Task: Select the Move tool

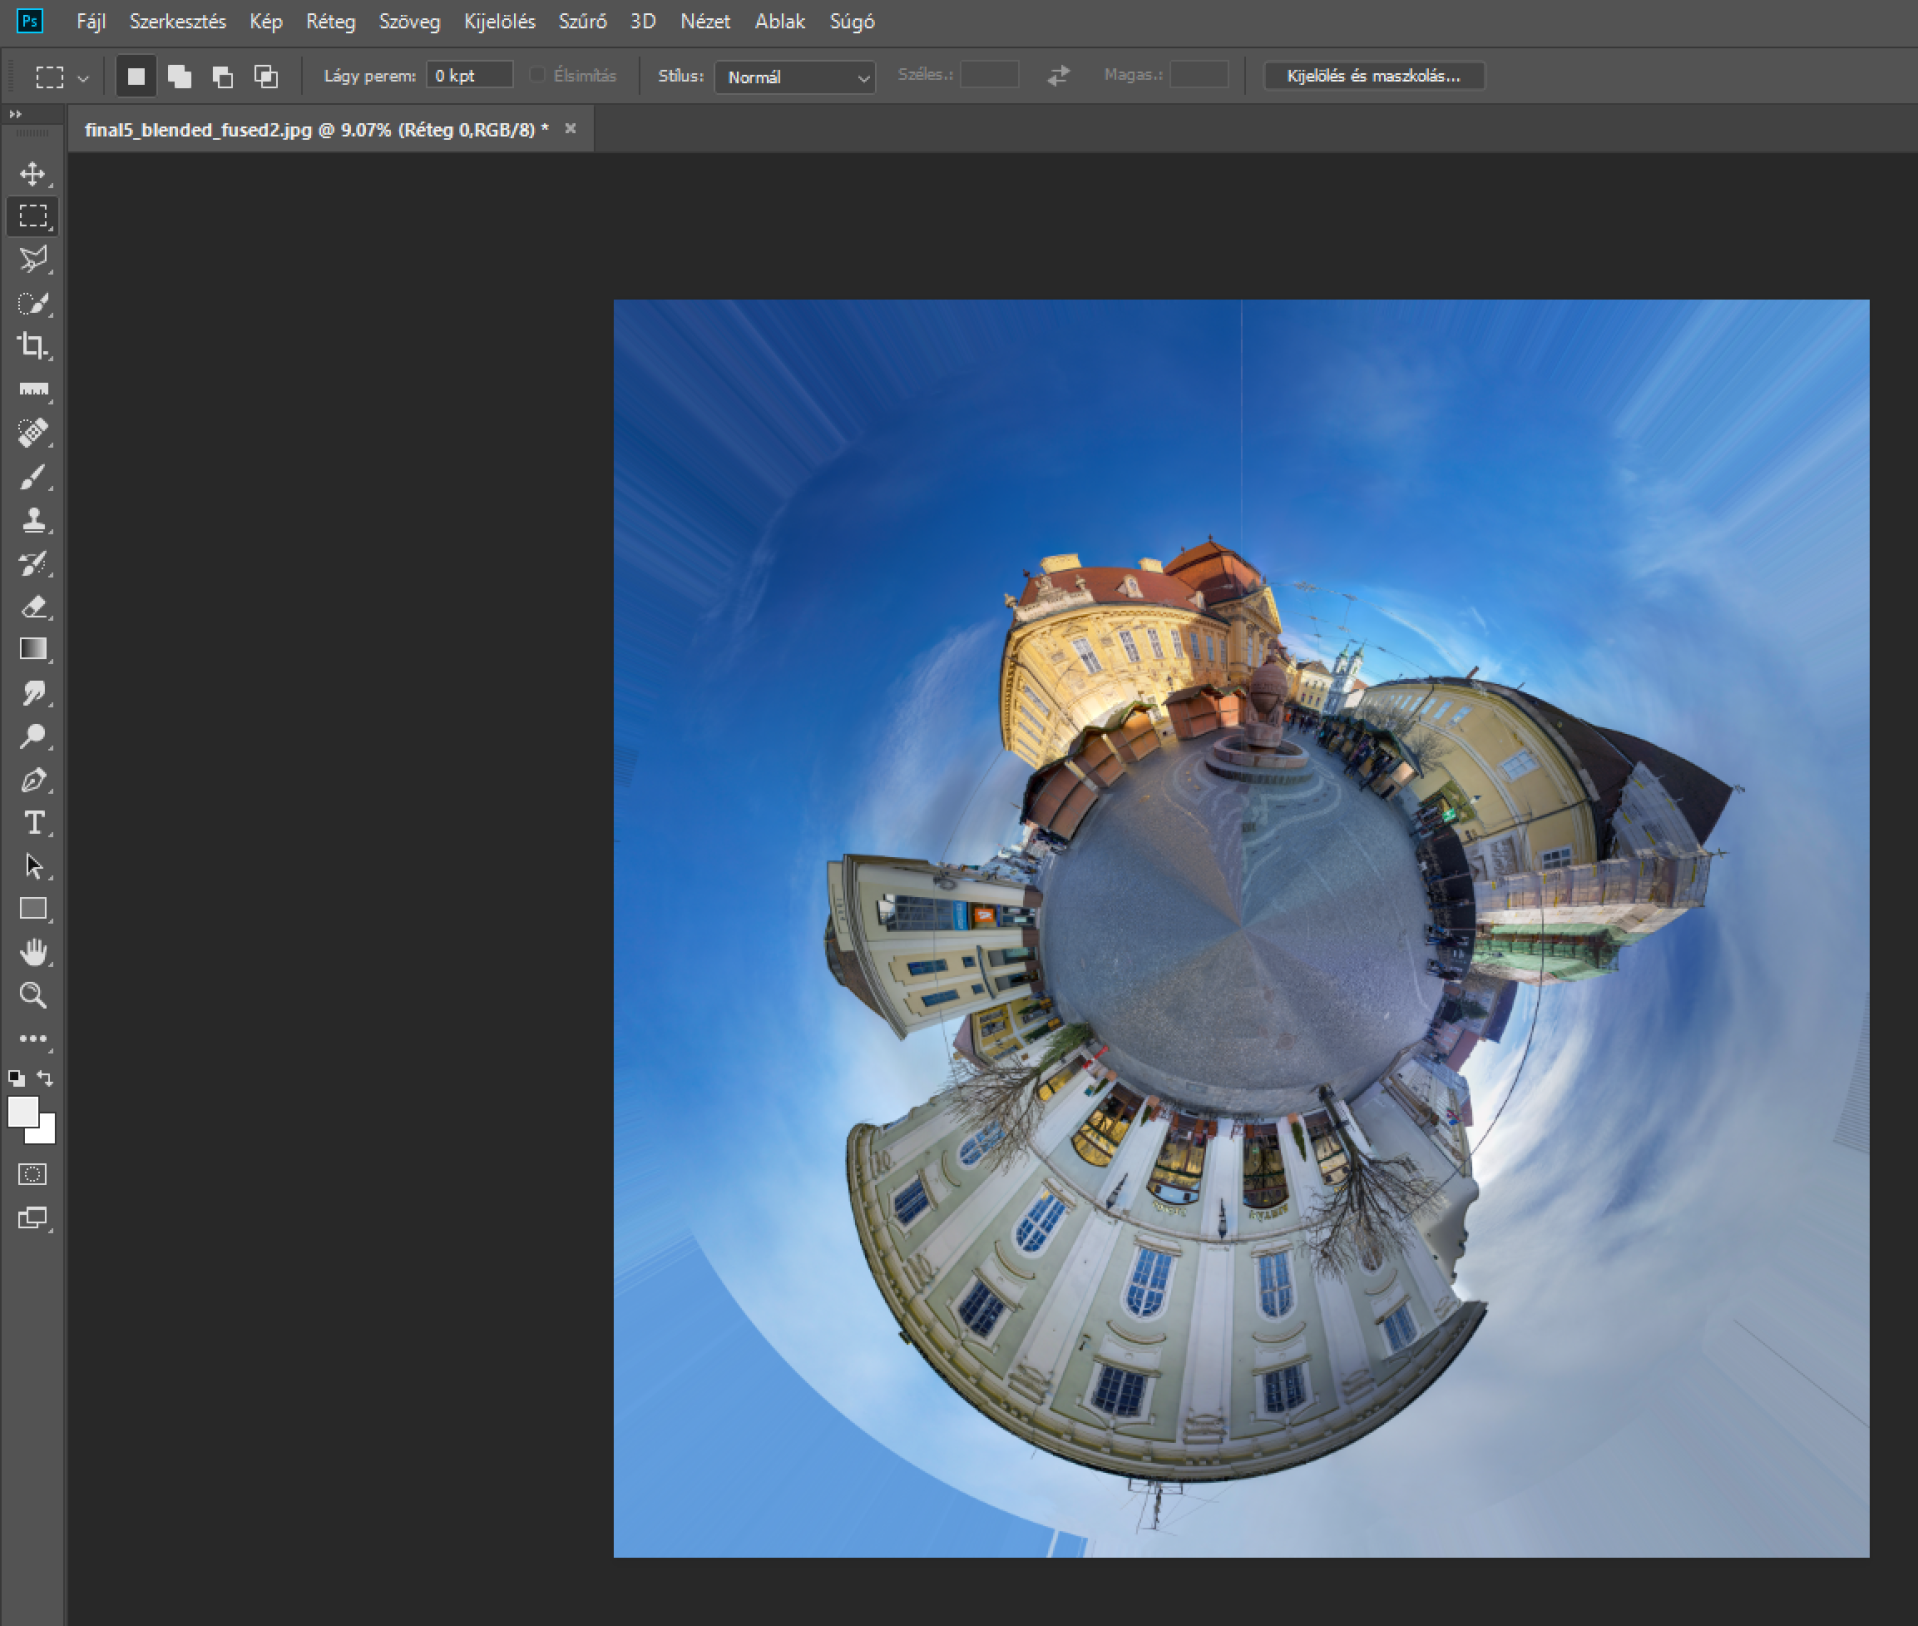Action: tap(33, 174)
